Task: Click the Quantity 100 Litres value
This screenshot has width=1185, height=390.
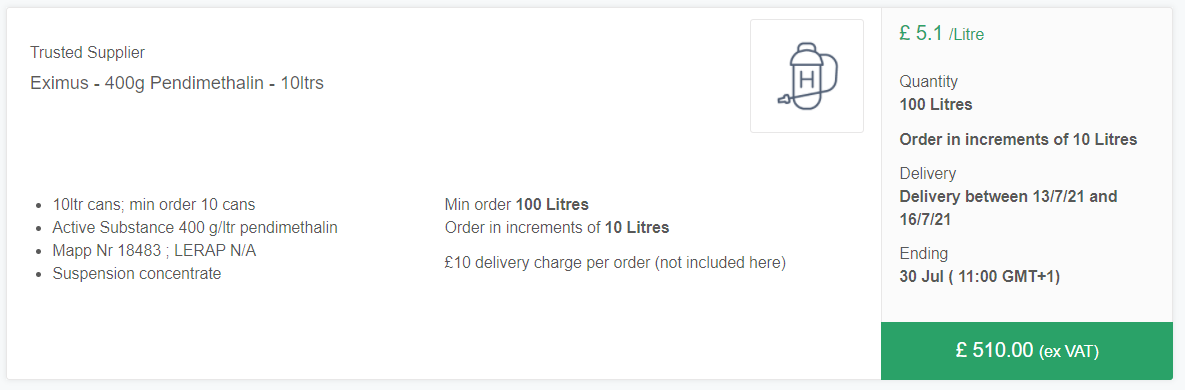Action: [936, 104]
